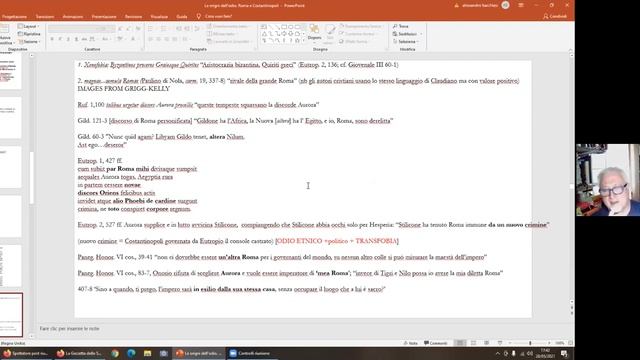
Task: Toggle underline formatting in the ribbon
Action: (68, 39)
